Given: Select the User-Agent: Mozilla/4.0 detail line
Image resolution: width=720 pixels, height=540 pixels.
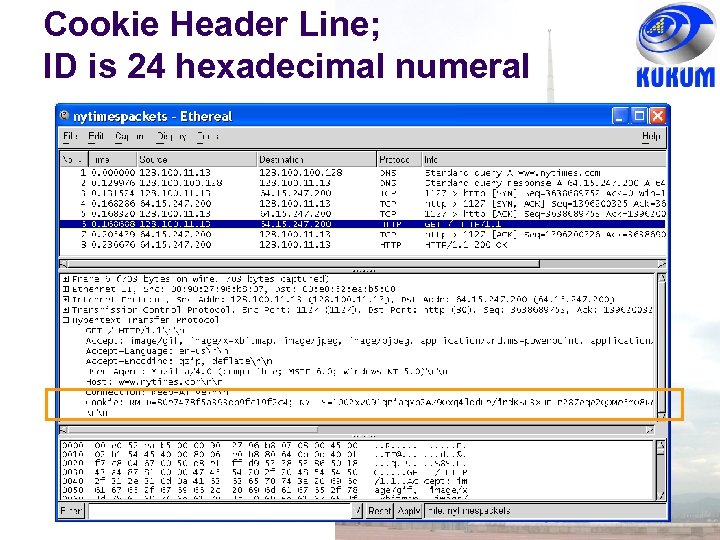Looking at the screenshot, I should [x=267, y=371].
